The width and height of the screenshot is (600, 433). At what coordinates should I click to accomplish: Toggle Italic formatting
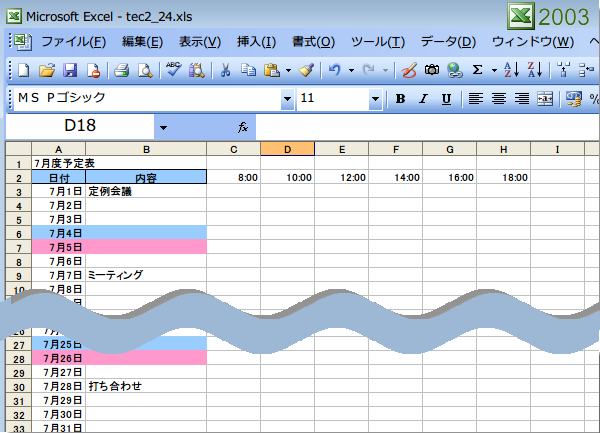click(x=423, y=99)
